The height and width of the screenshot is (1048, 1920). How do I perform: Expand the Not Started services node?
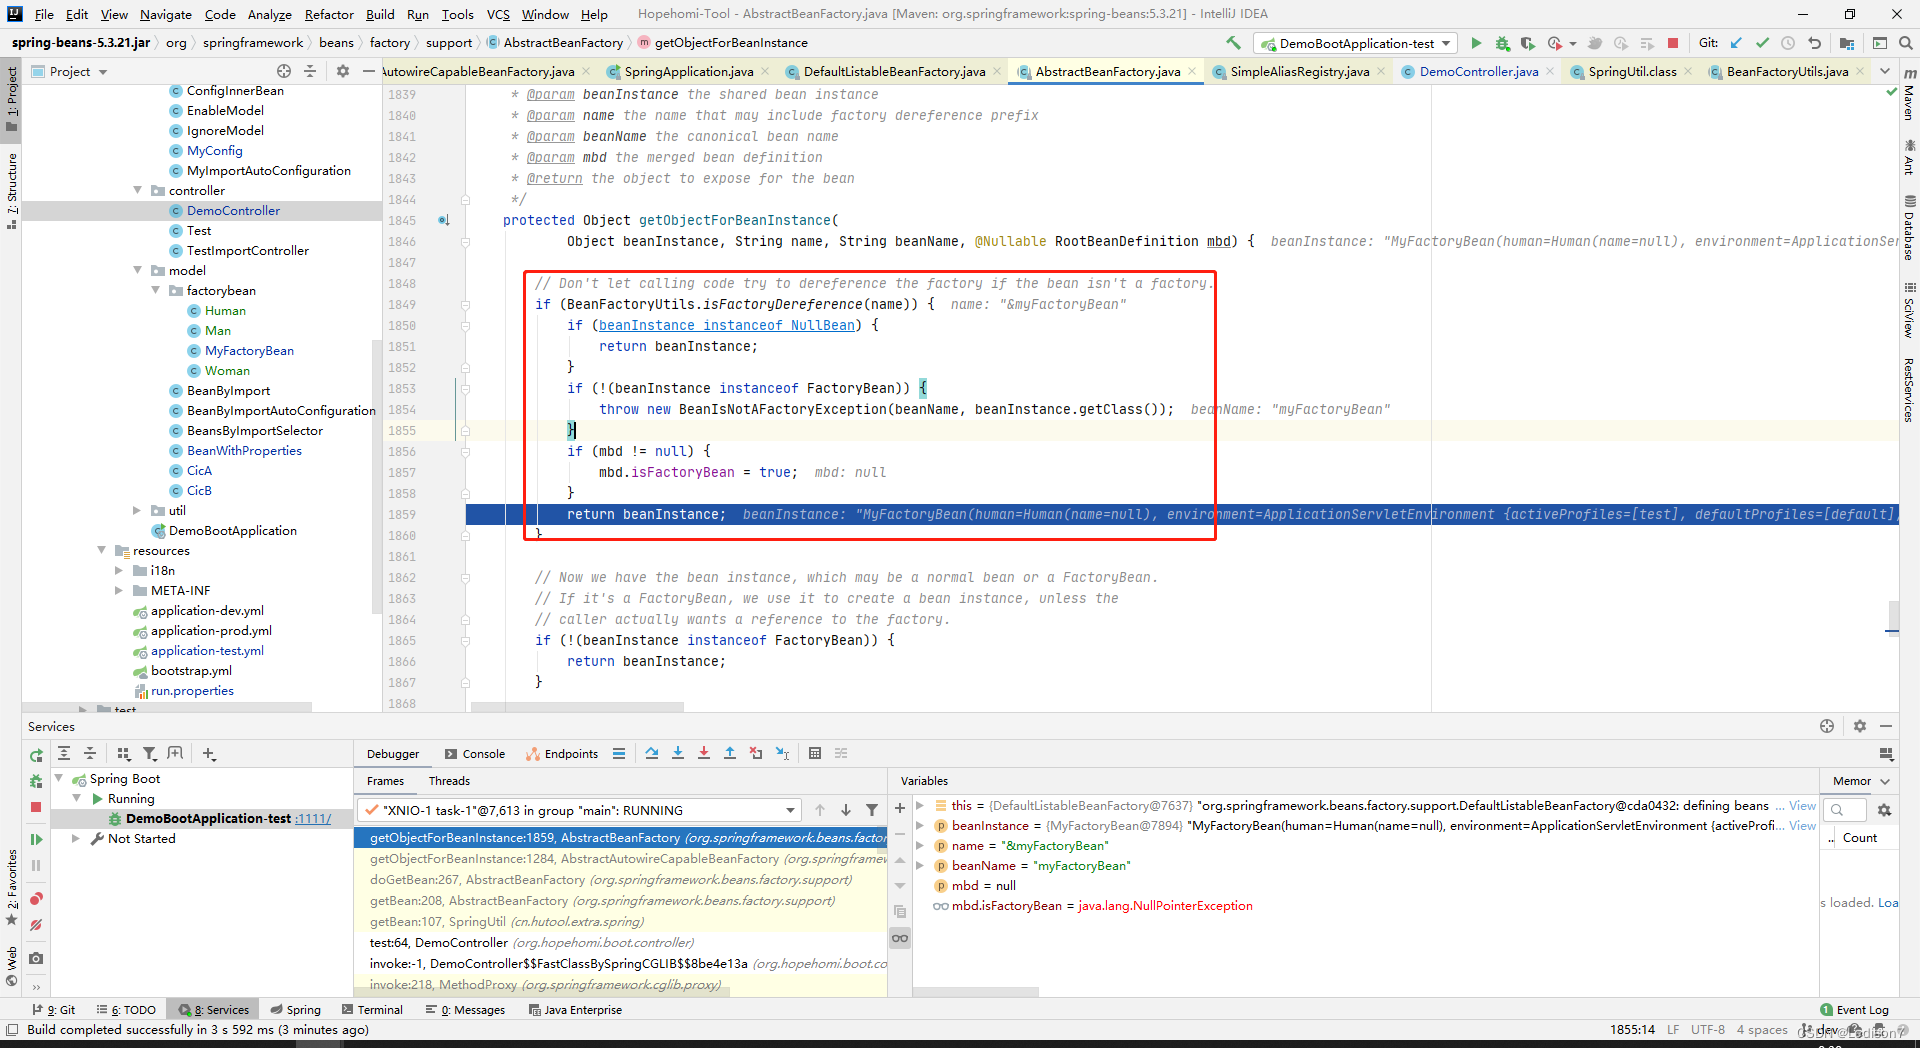[x=75, y=838]
